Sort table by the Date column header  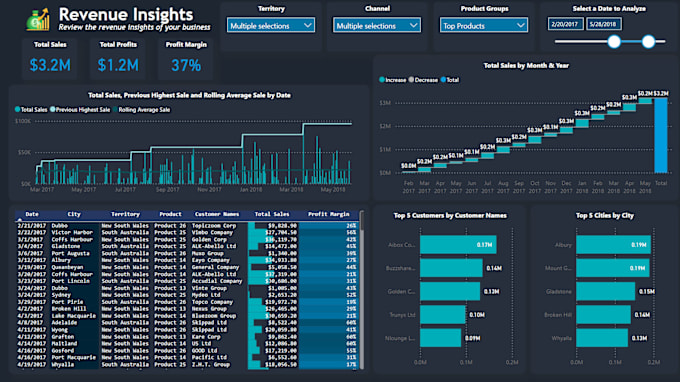(x=32, y=214)
